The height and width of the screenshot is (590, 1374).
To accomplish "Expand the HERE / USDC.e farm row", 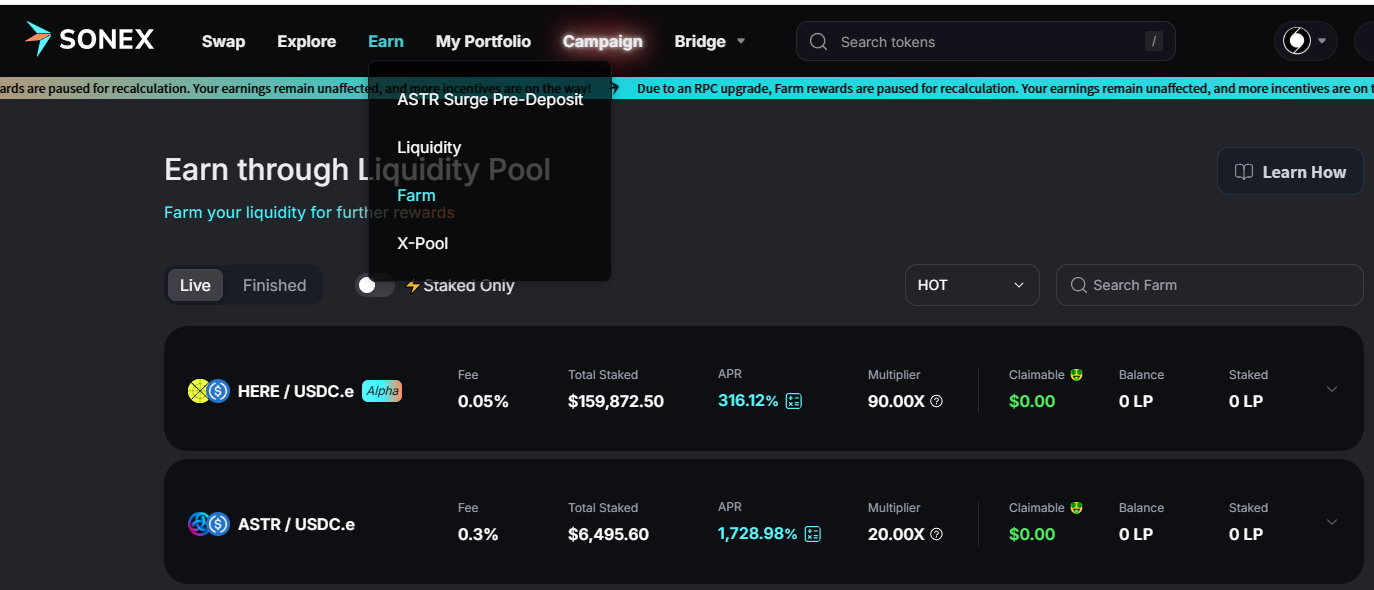I will (1331, 389).
